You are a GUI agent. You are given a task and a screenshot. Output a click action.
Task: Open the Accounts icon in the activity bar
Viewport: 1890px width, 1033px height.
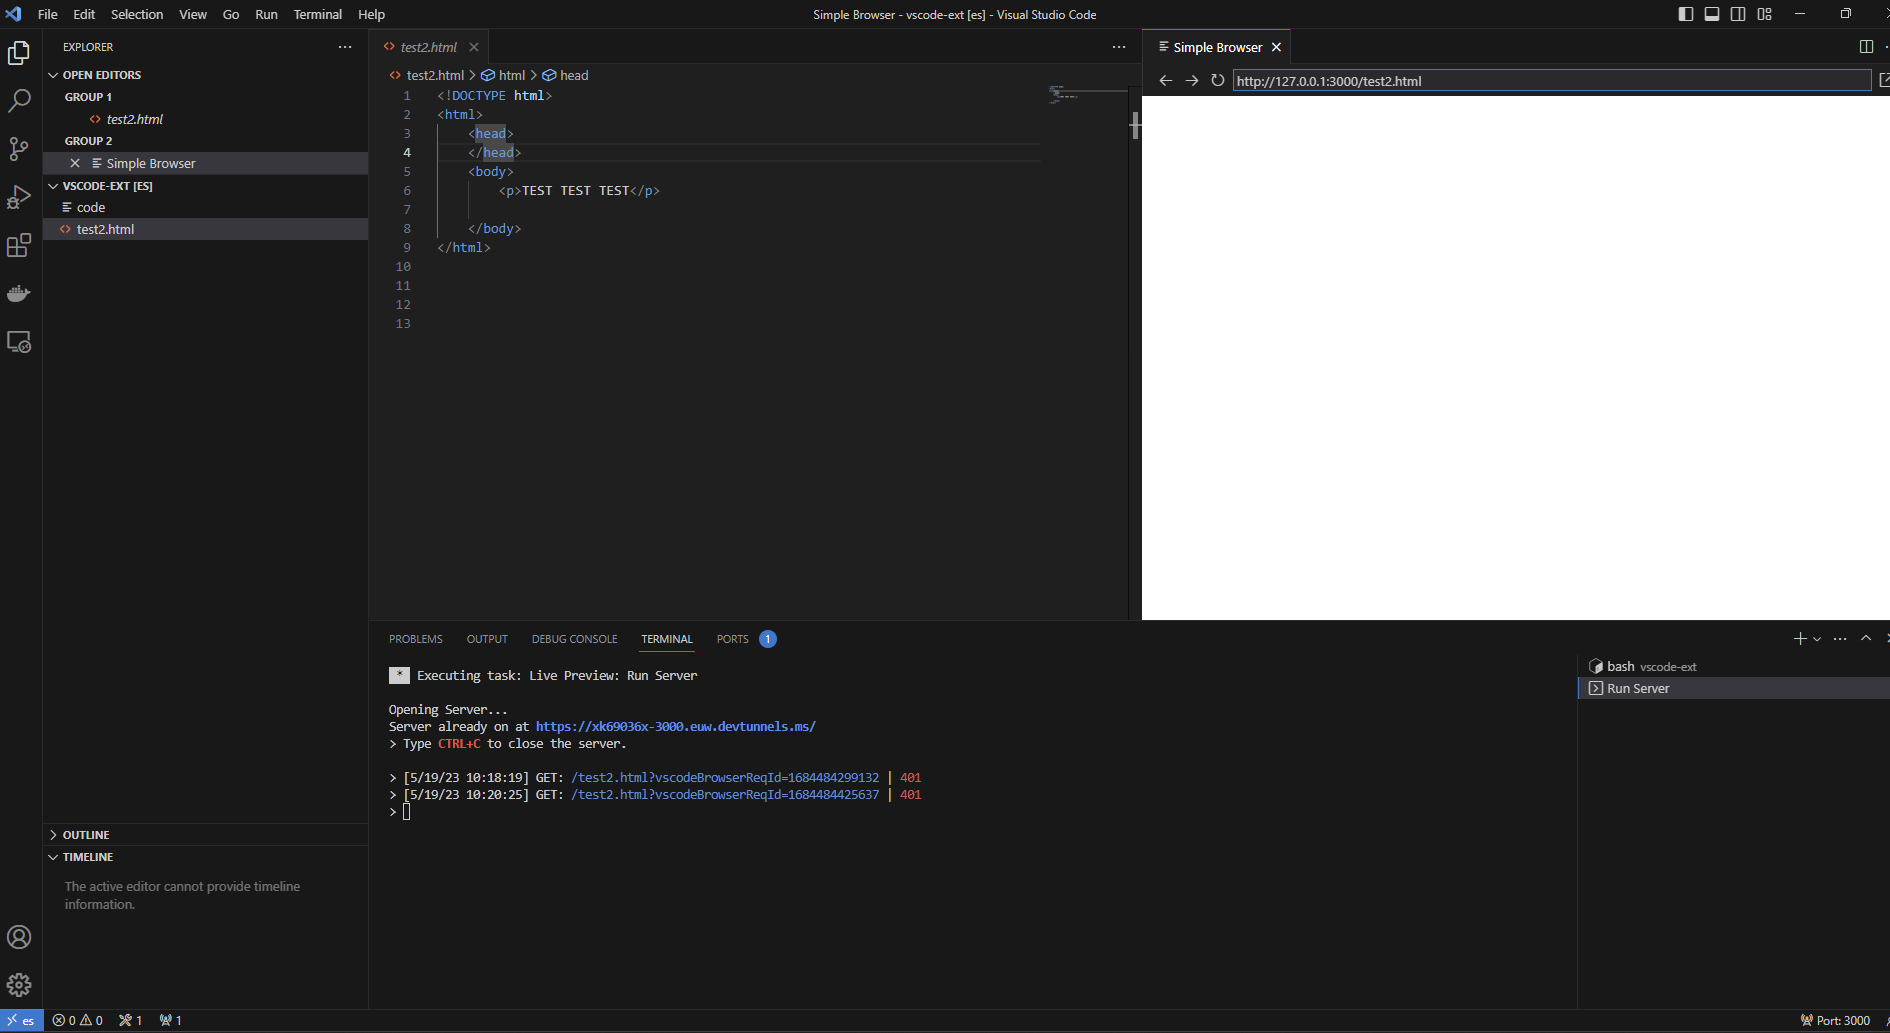(x=20, y=937)
